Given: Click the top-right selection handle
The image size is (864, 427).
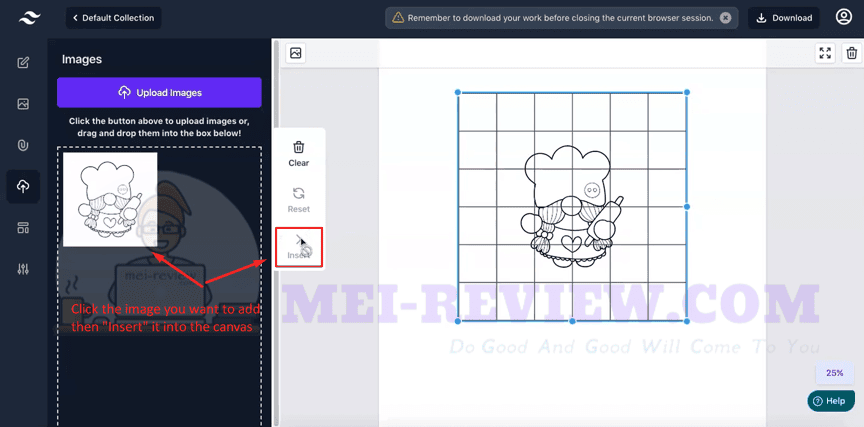Looking at the screenshot, I should pos(687,93).
